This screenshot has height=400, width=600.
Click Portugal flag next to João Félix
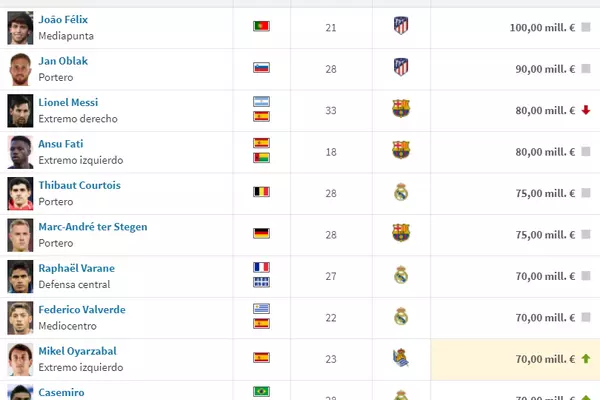[262, 26]
